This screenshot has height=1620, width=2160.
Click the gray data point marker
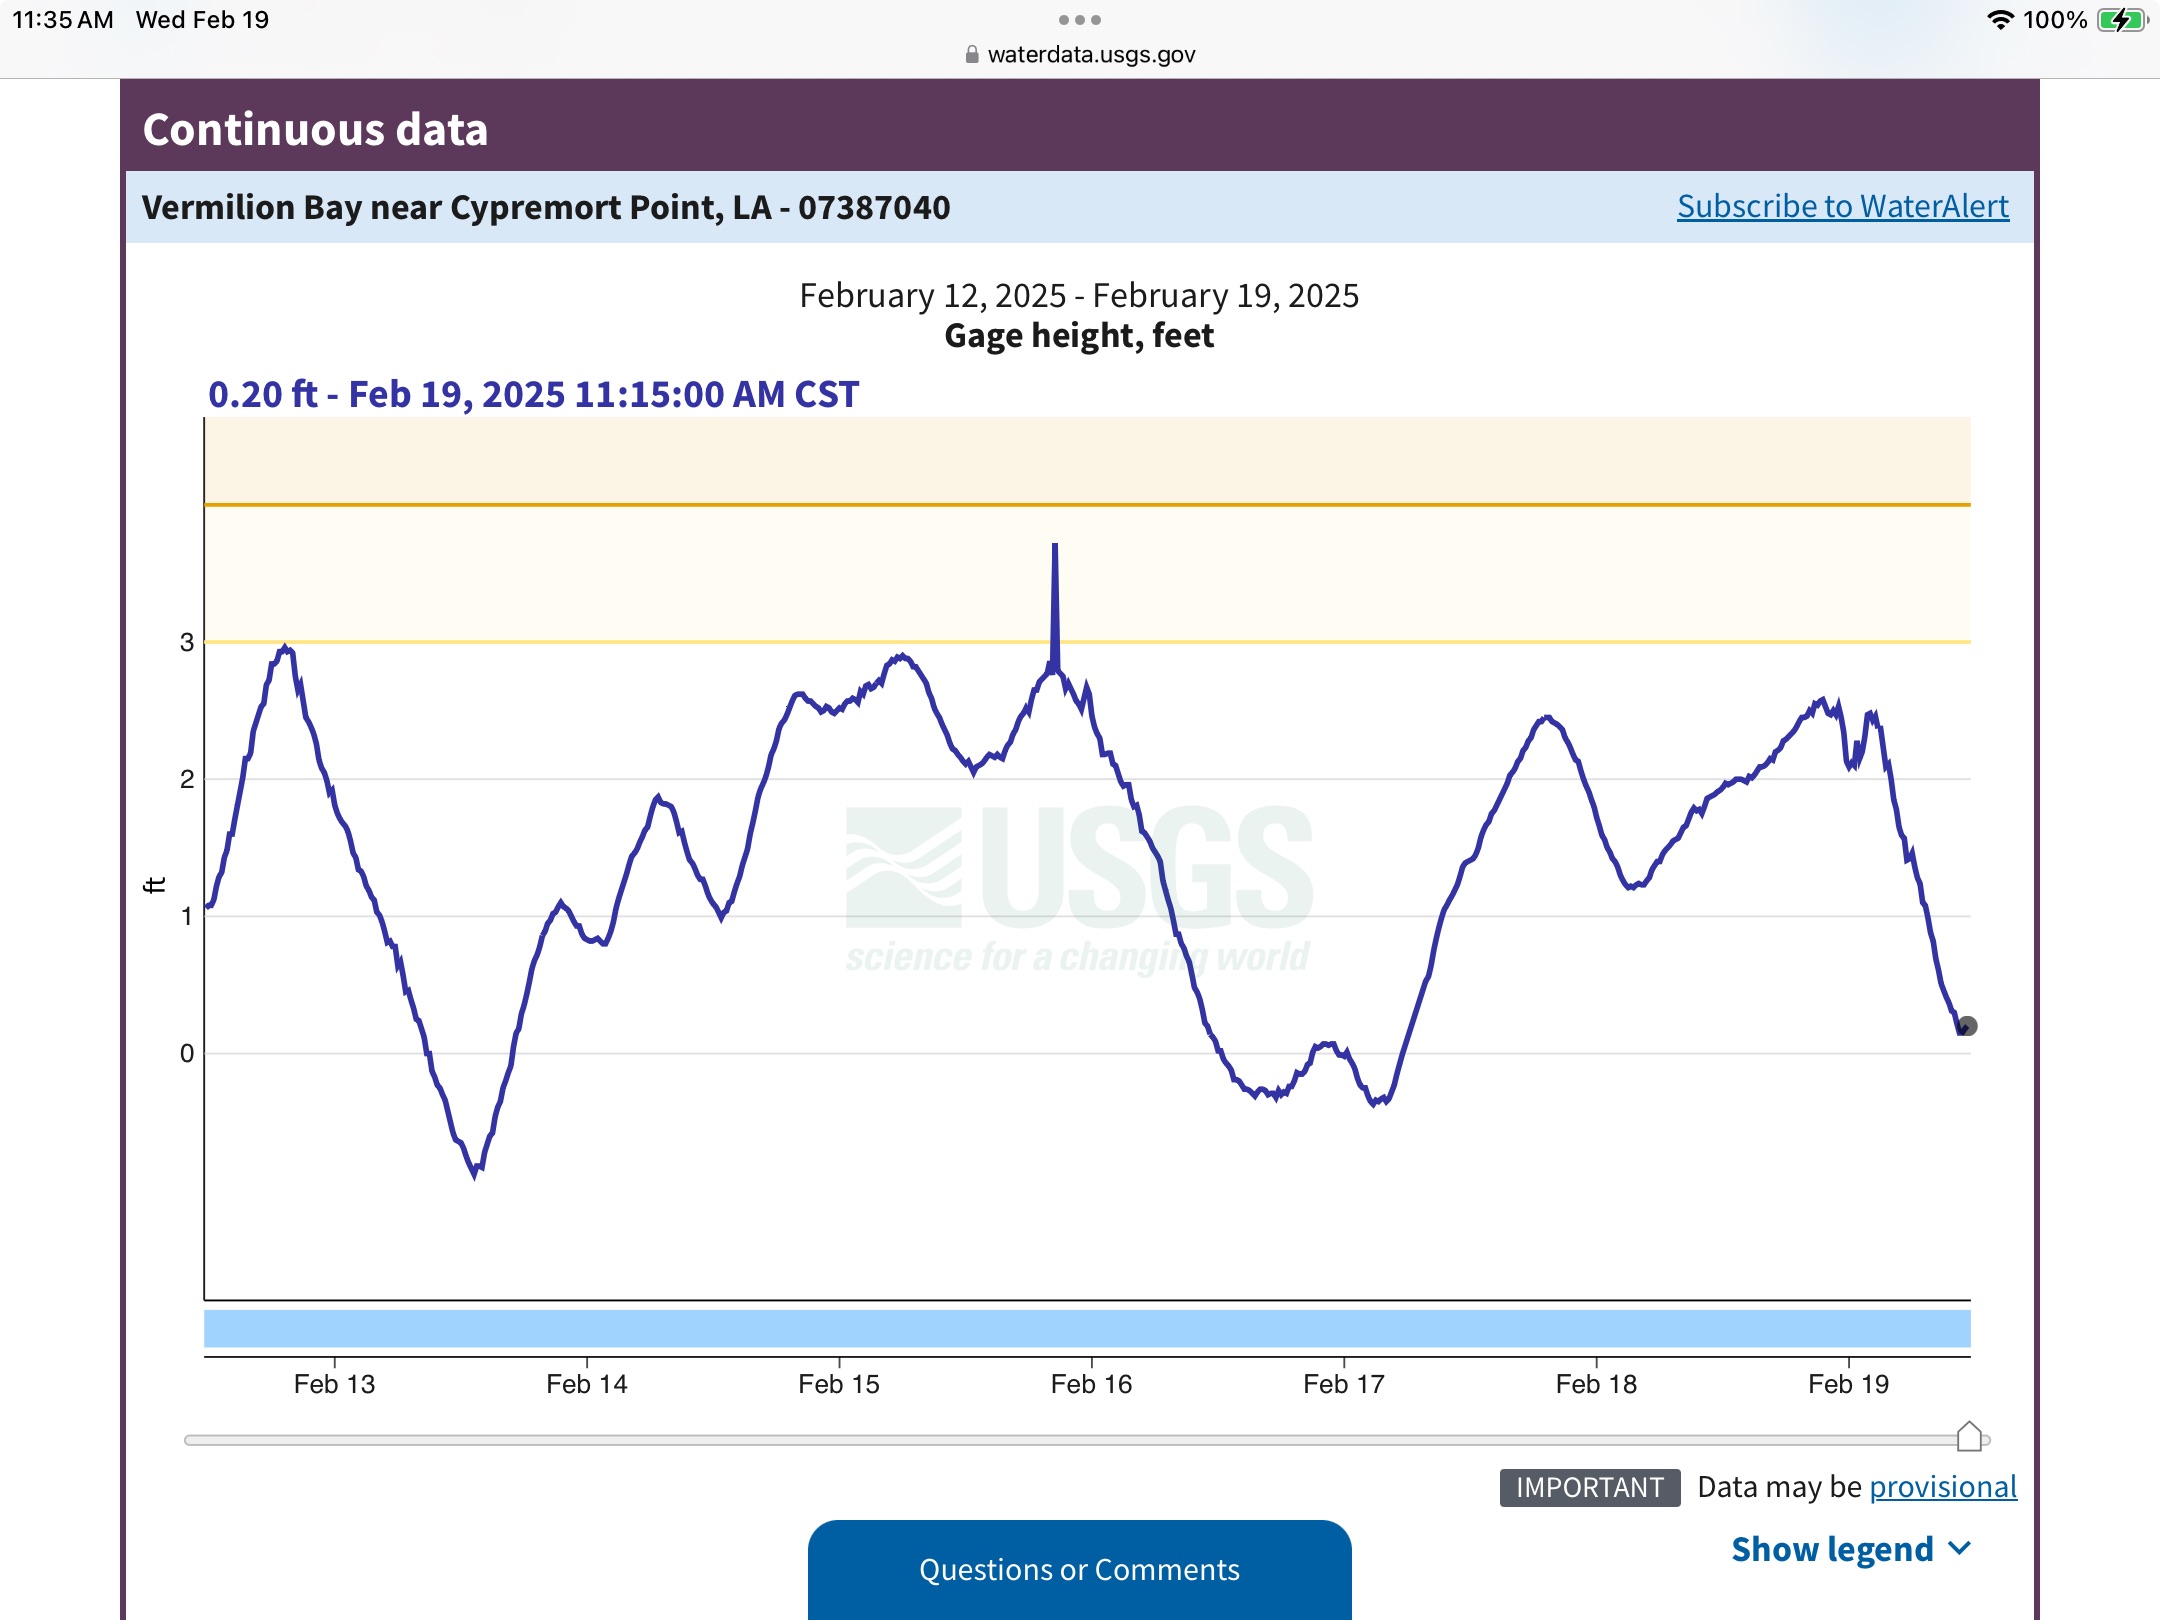pyautogui.click(x=1967, y=1026)
